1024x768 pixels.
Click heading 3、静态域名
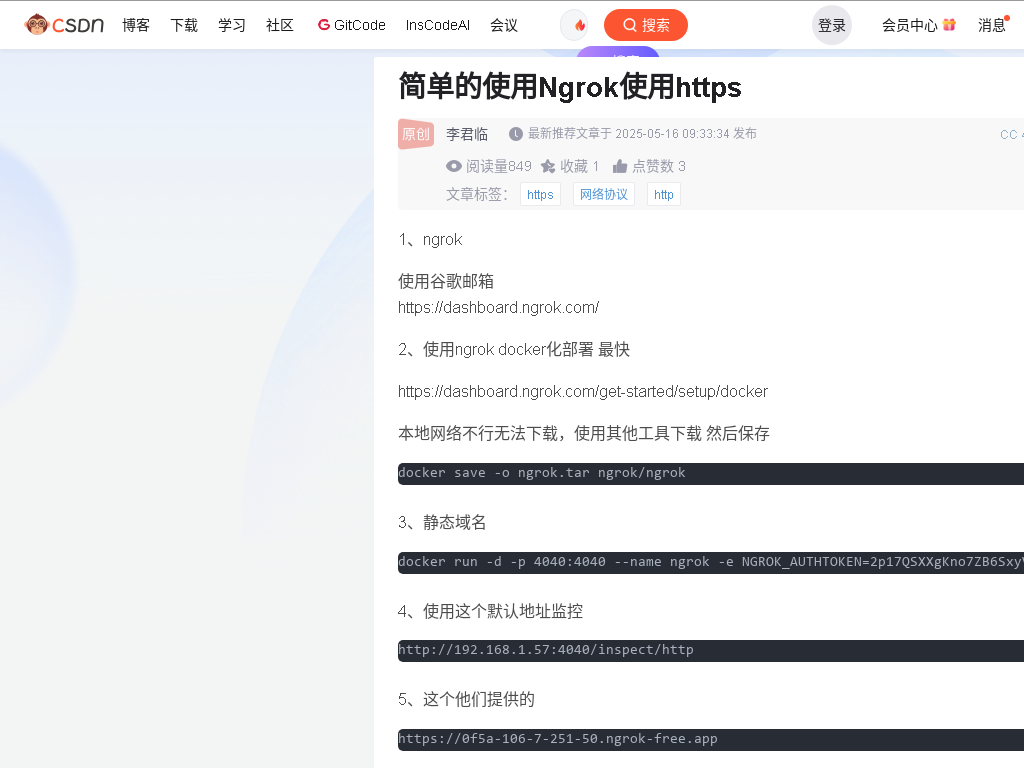[442, 522]
